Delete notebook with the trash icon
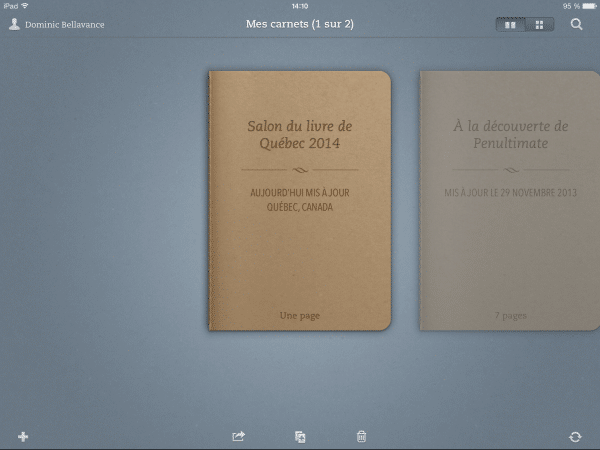Image resolution: width=600 pixels, height=450 pixels. [x=361, y=436]
